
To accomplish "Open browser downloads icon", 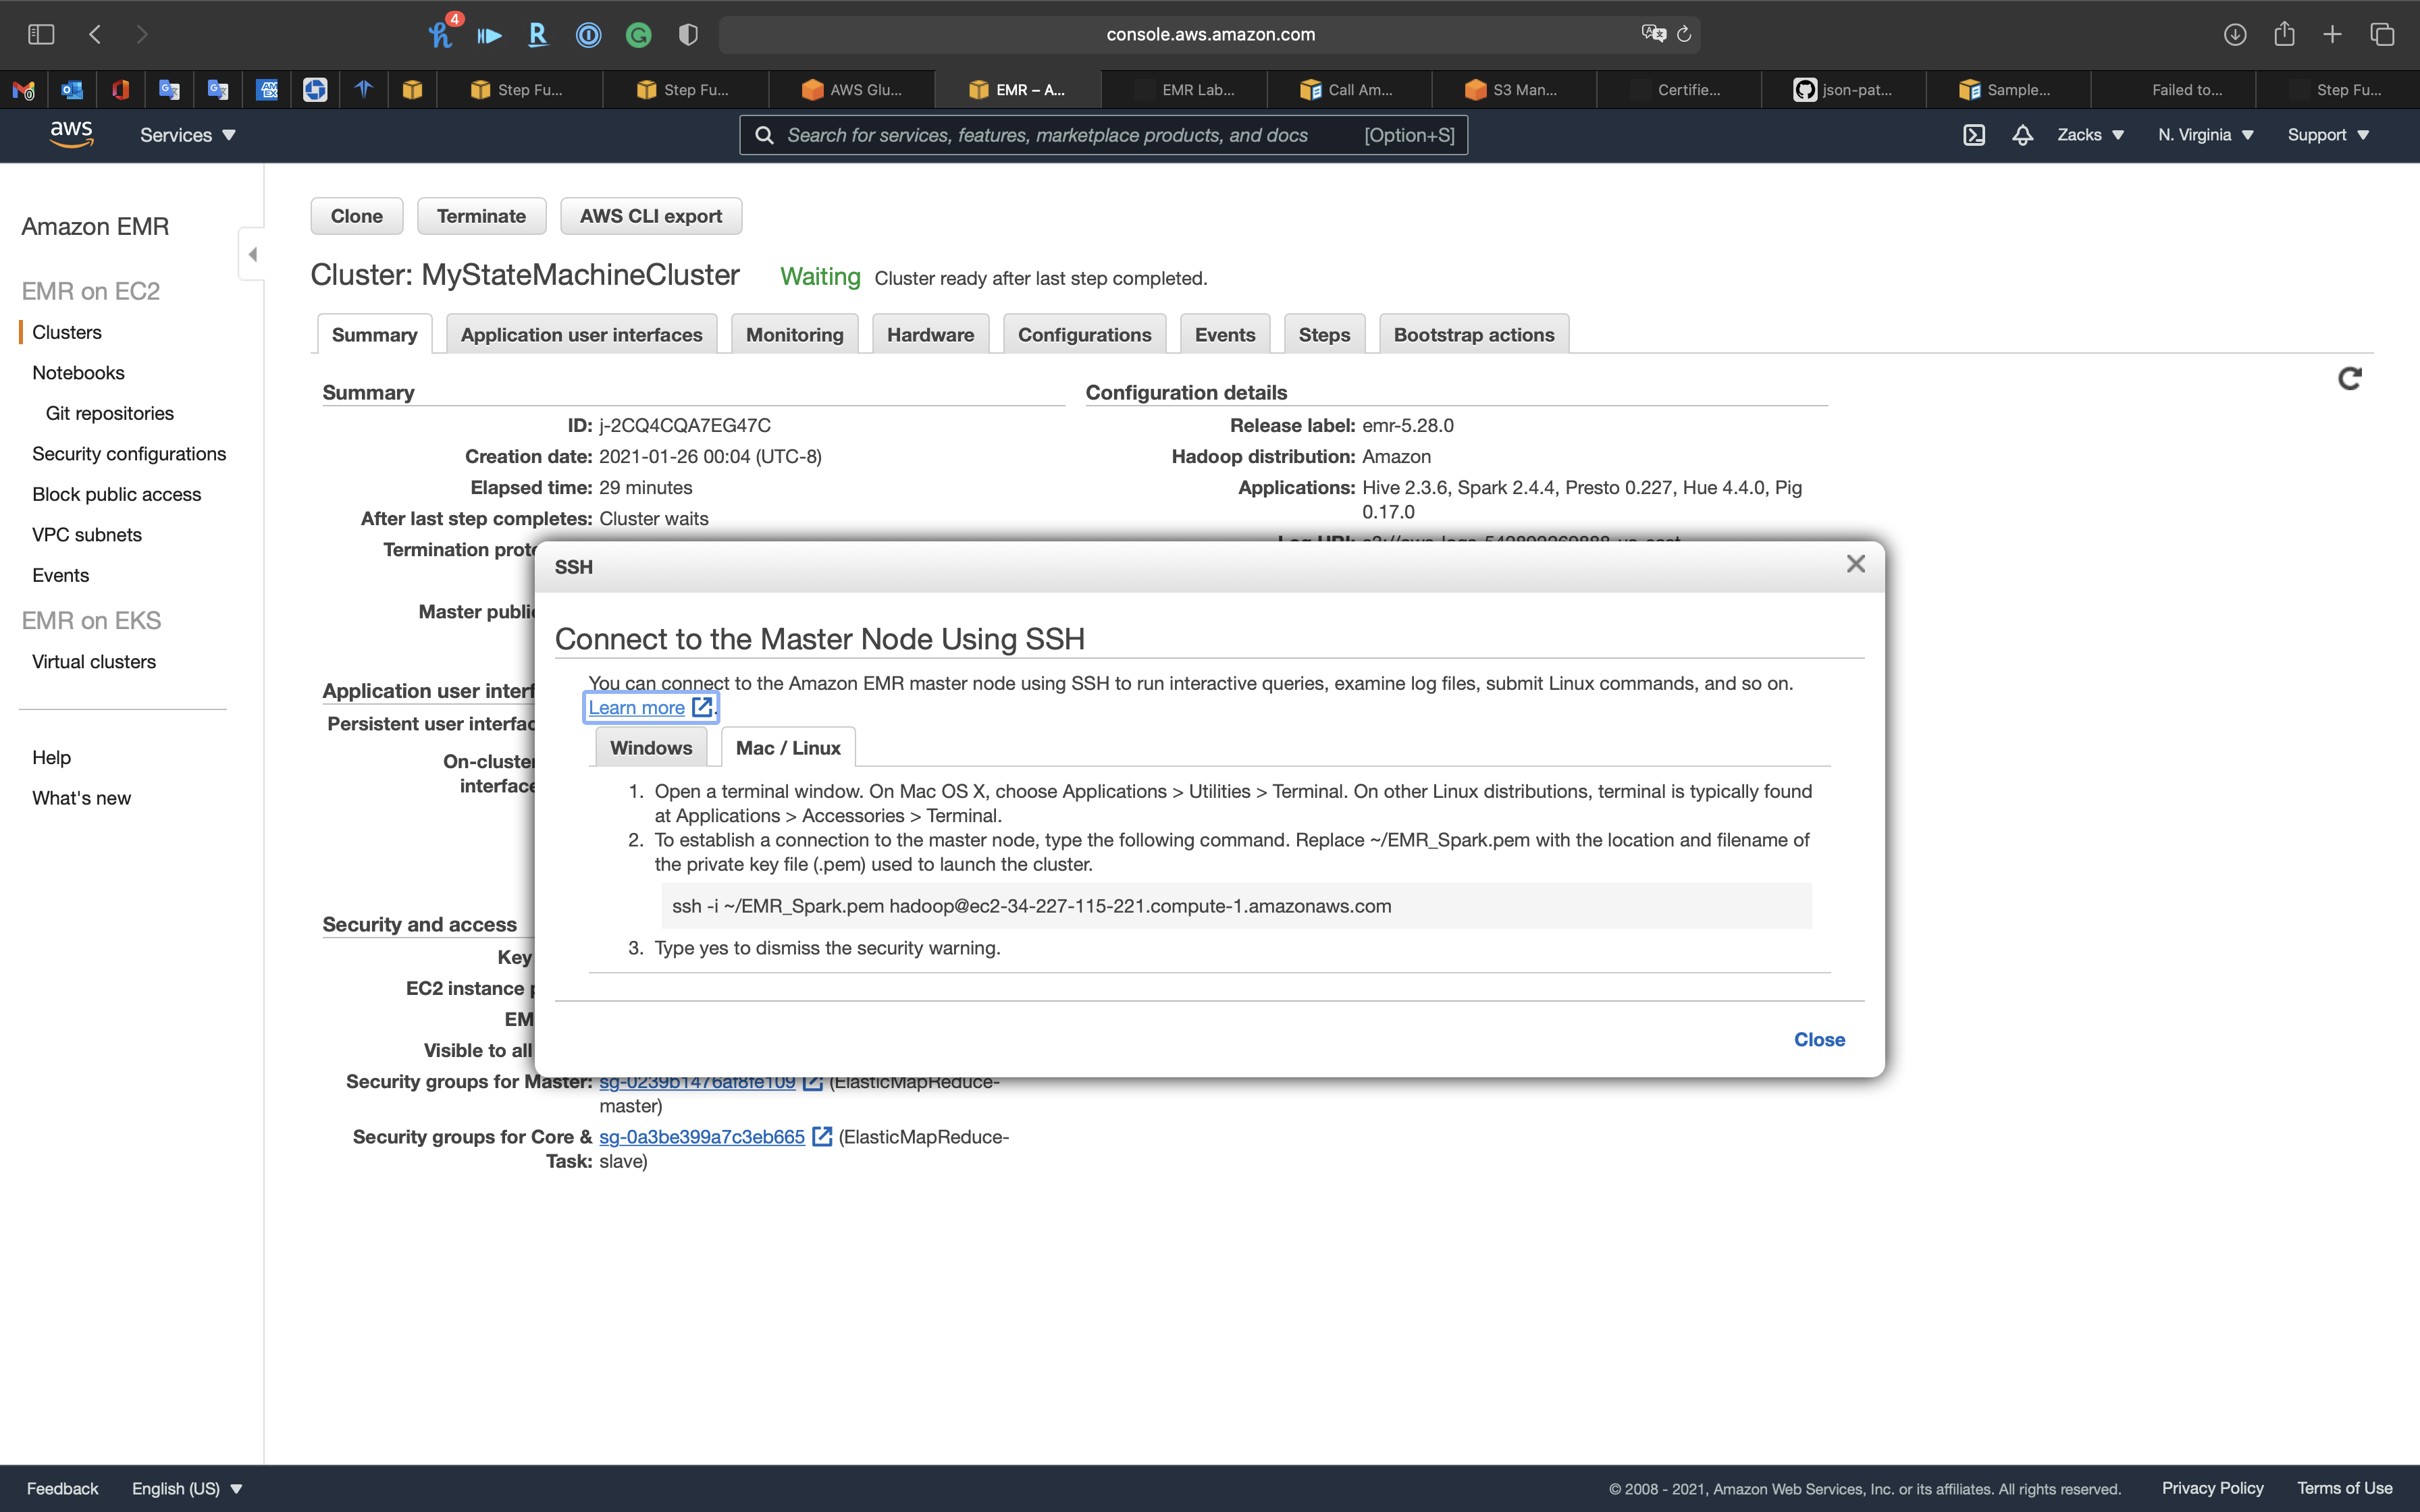I will 2235,34.
